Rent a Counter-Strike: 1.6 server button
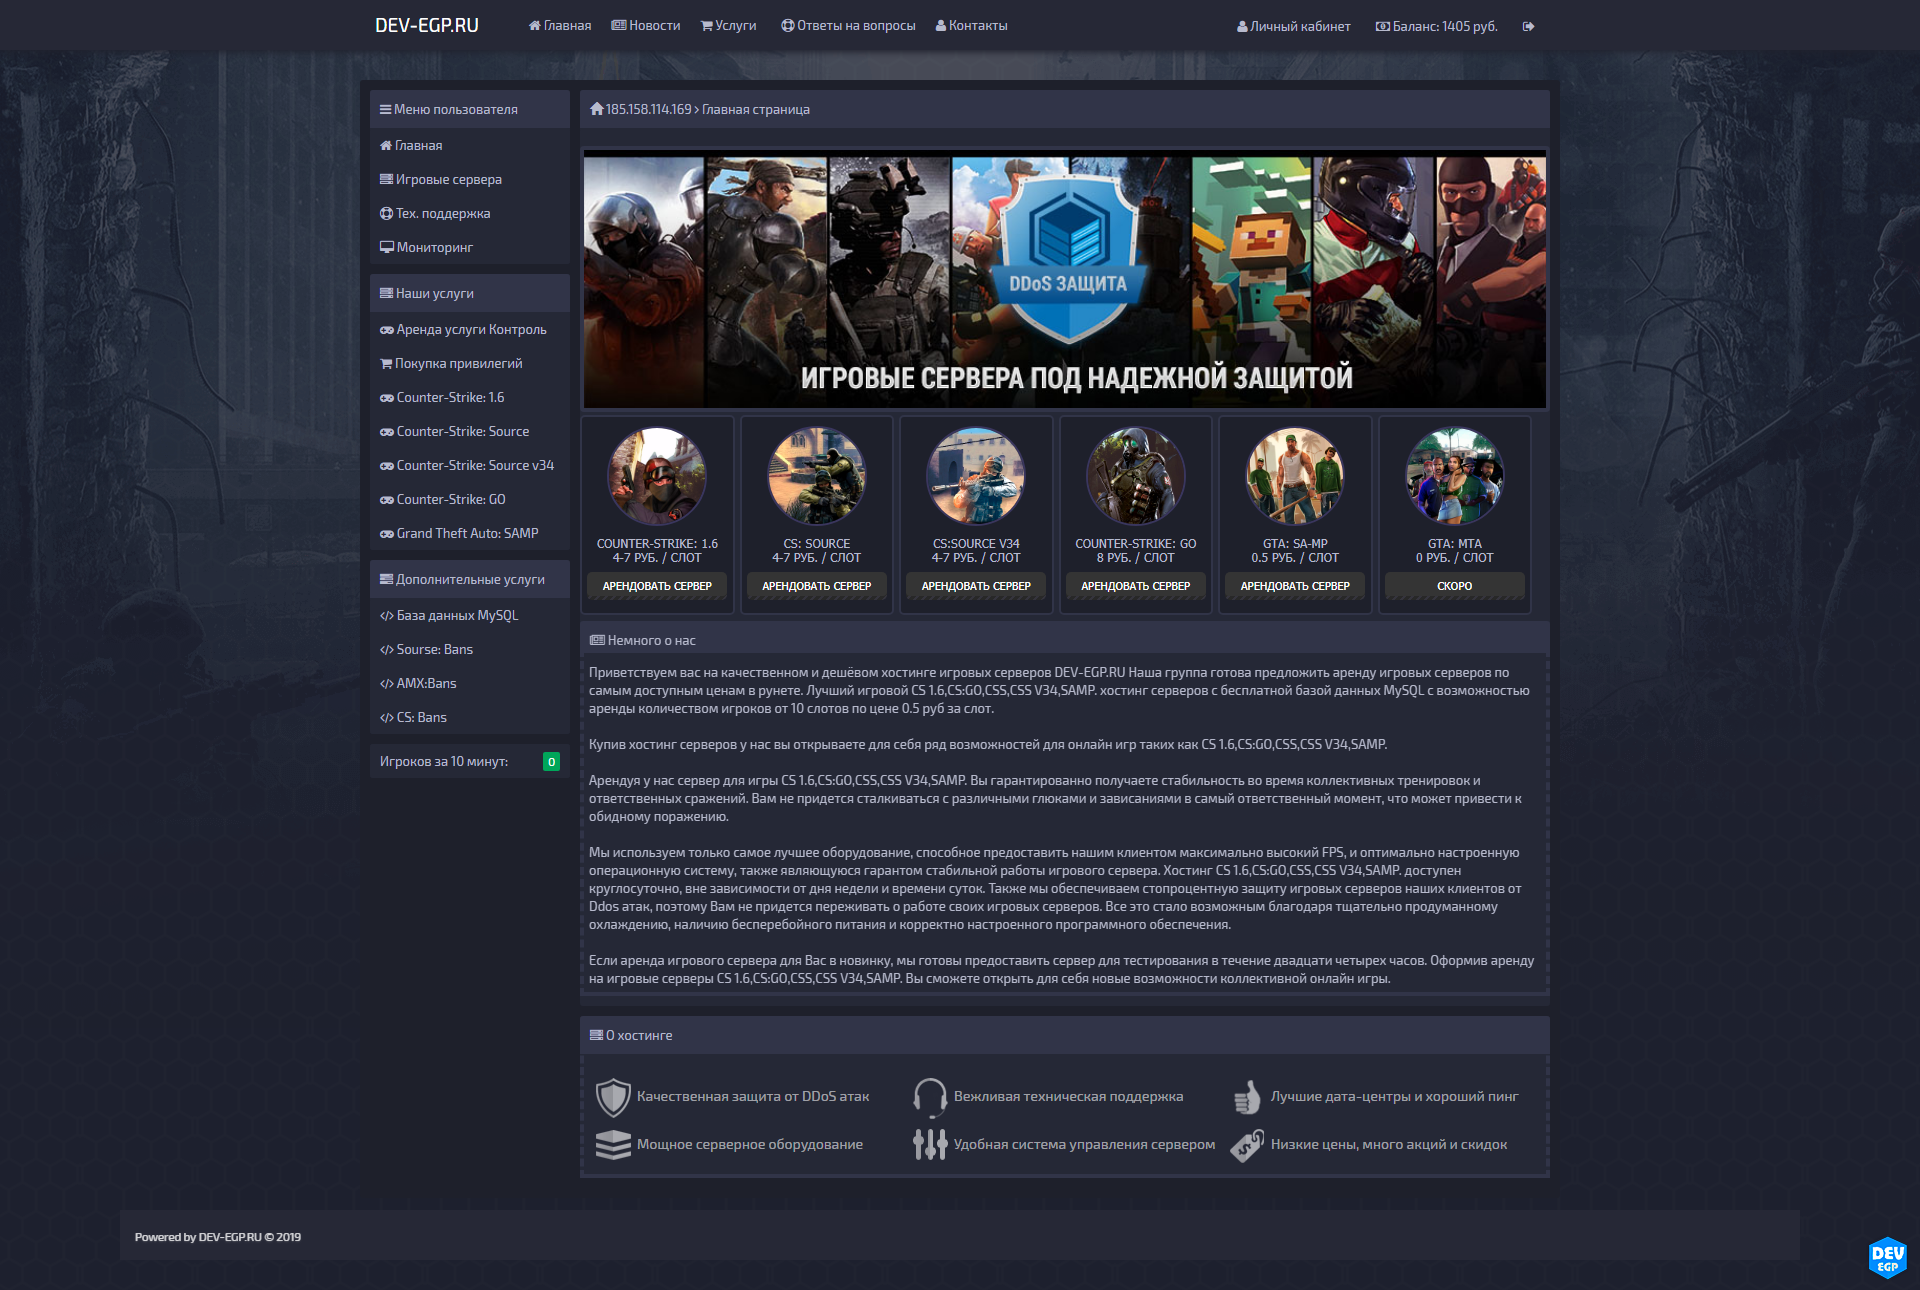This screenshot has height=1290, width=1920. (657, 586)
